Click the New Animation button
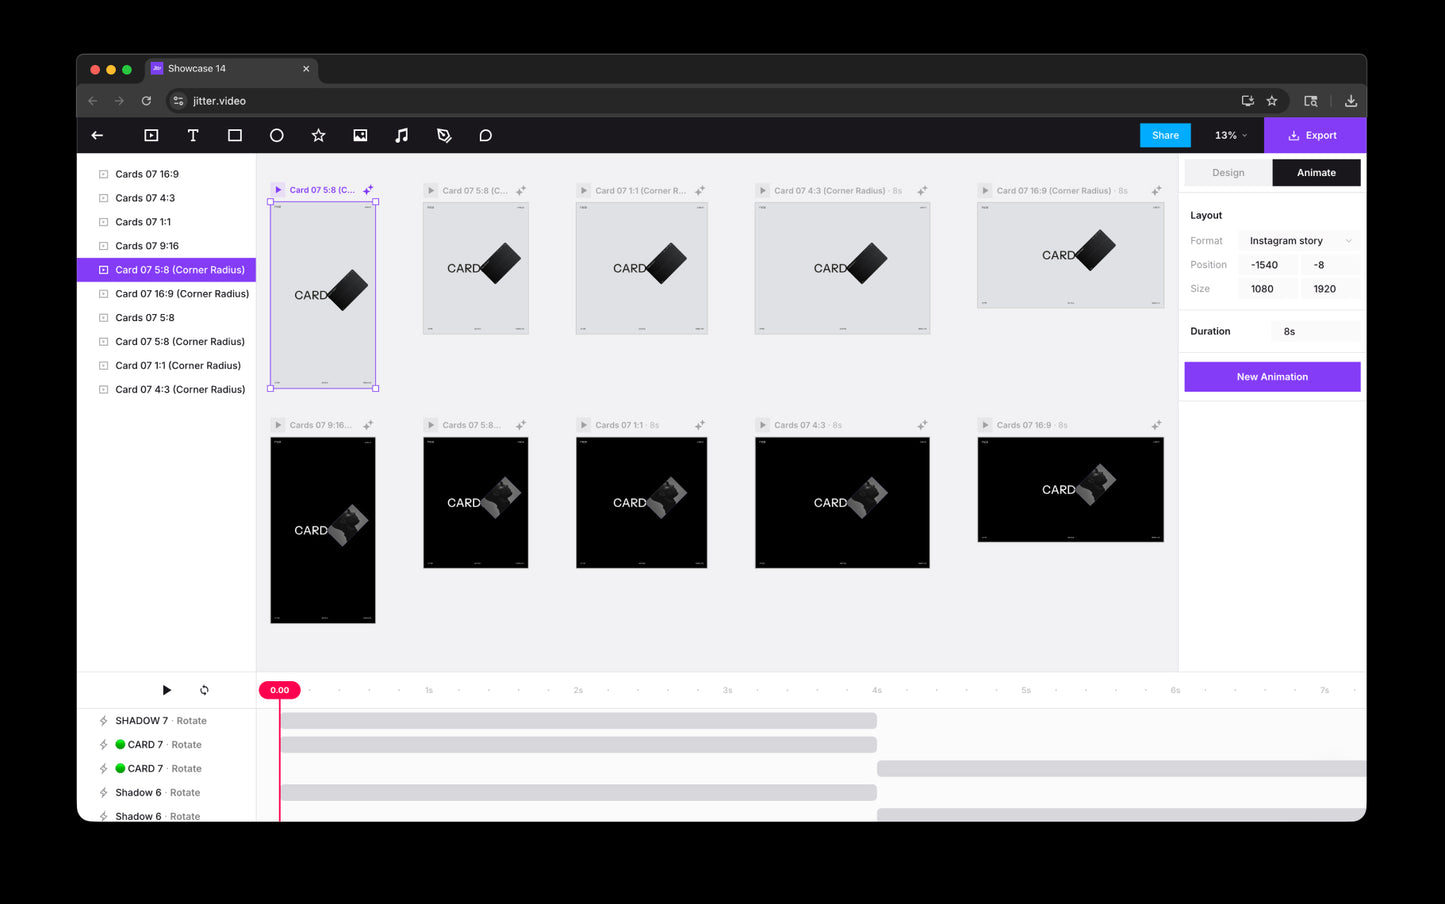 point(1272,377)
